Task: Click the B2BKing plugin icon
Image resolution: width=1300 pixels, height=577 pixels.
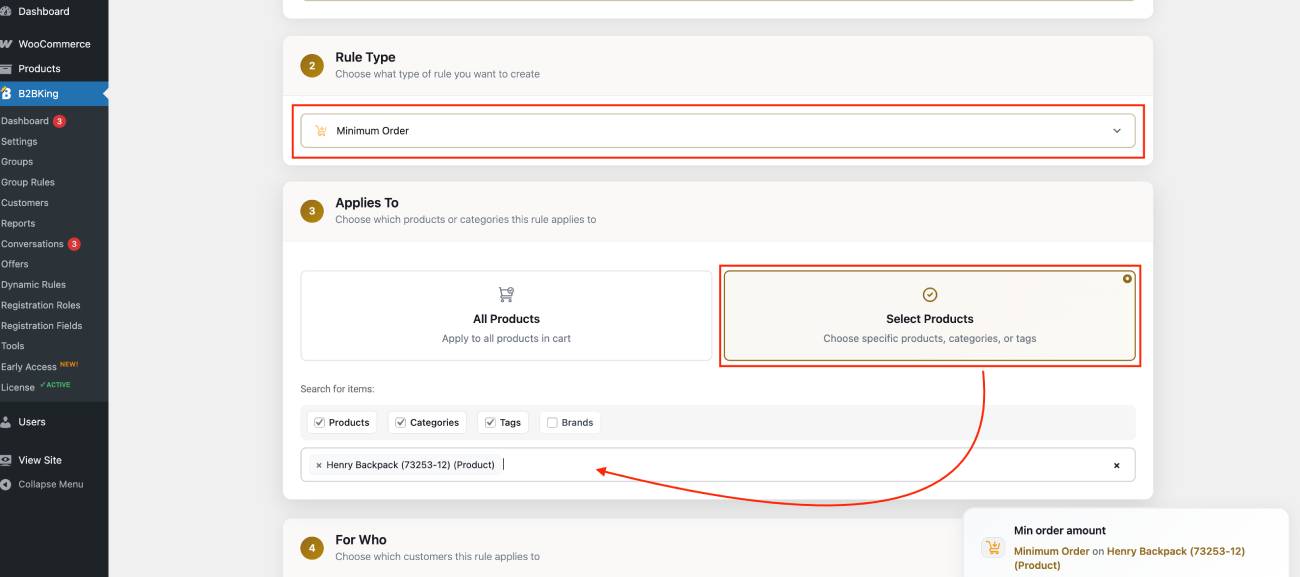Action: click(x=6, y=93)
